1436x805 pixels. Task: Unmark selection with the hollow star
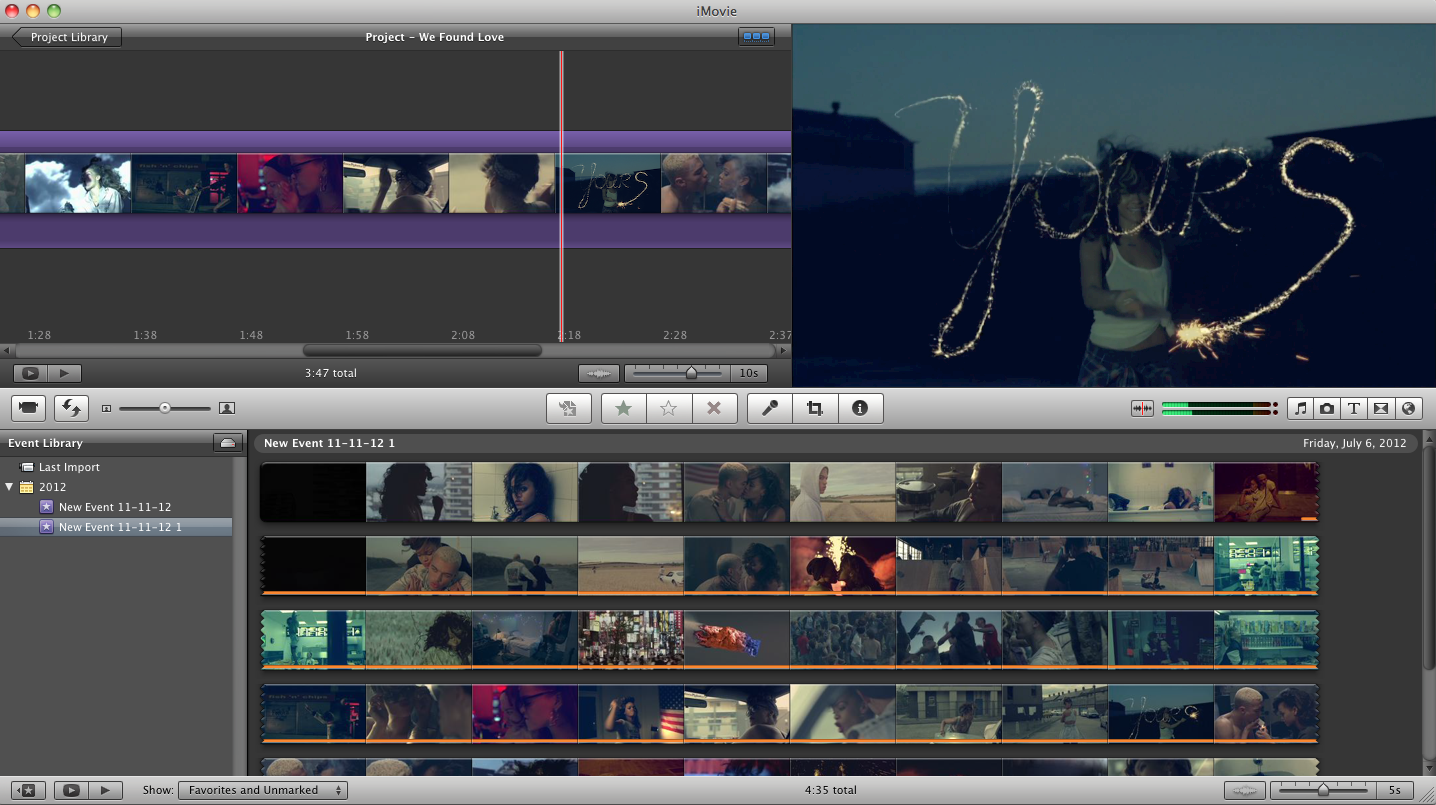pyautogui.click(x=669, y=408)
